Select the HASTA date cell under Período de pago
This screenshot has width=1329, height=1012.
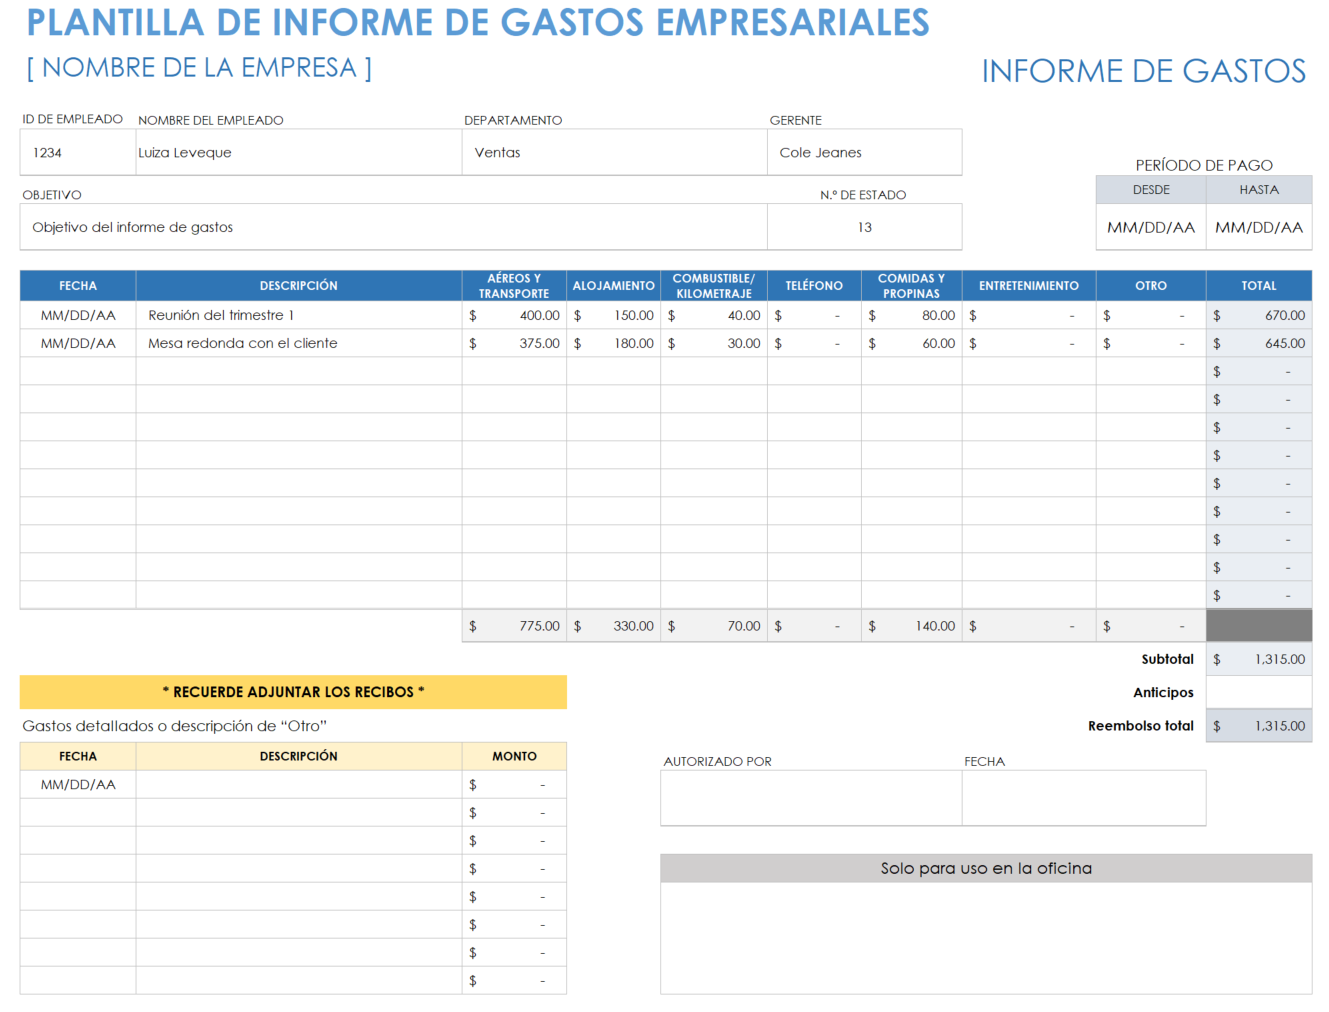(1259, 227)
